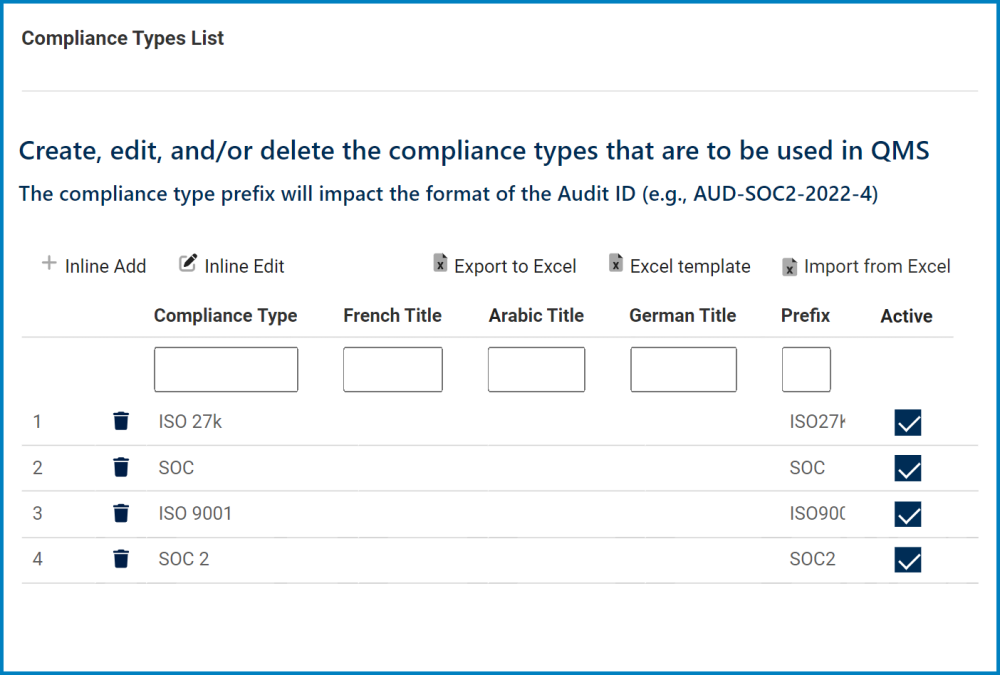This screenshot has height=675, width=1000.
Task: Sort by the Compliance Type column header
Action: pyautogui.click(x=225, y=315)
